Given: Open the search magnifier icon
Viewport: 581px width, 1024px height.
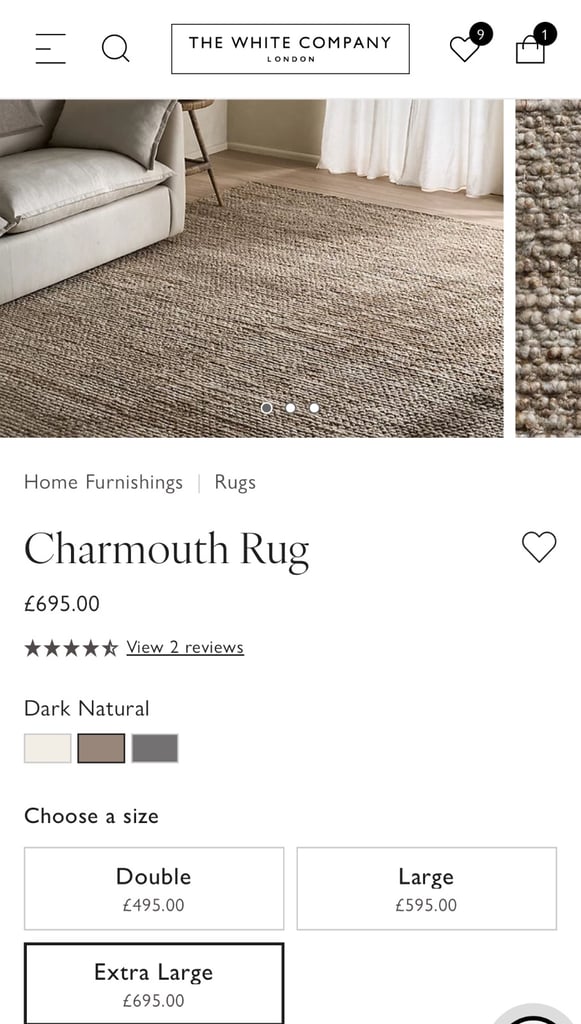Looking at the screenshot, I should [x=116, y=48].
